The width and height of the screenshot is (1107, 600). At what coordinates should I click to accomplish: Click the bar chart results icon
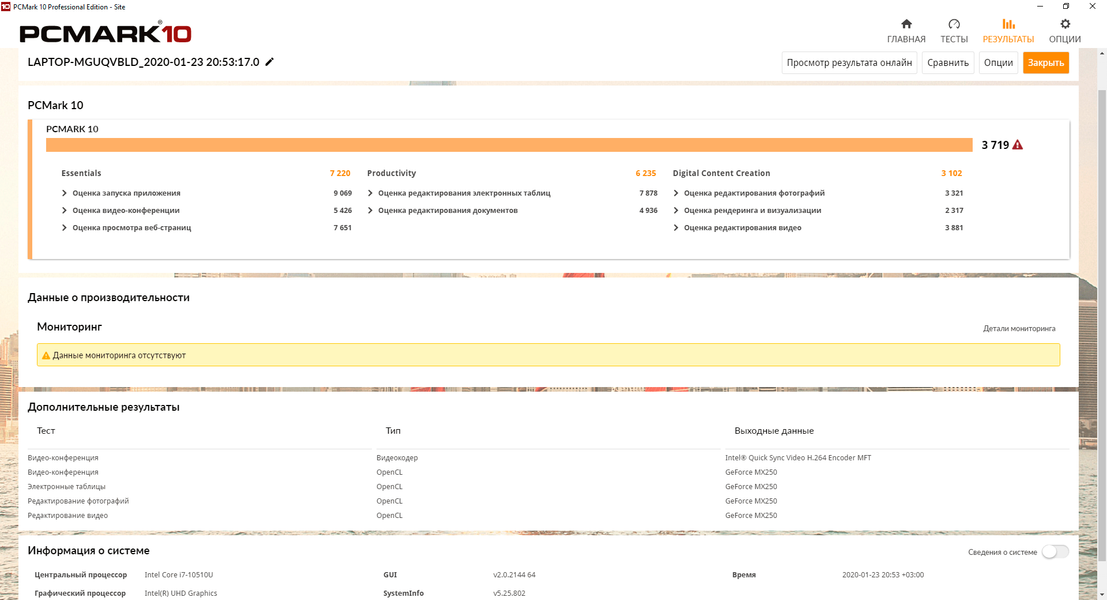tap(1009, 24)
